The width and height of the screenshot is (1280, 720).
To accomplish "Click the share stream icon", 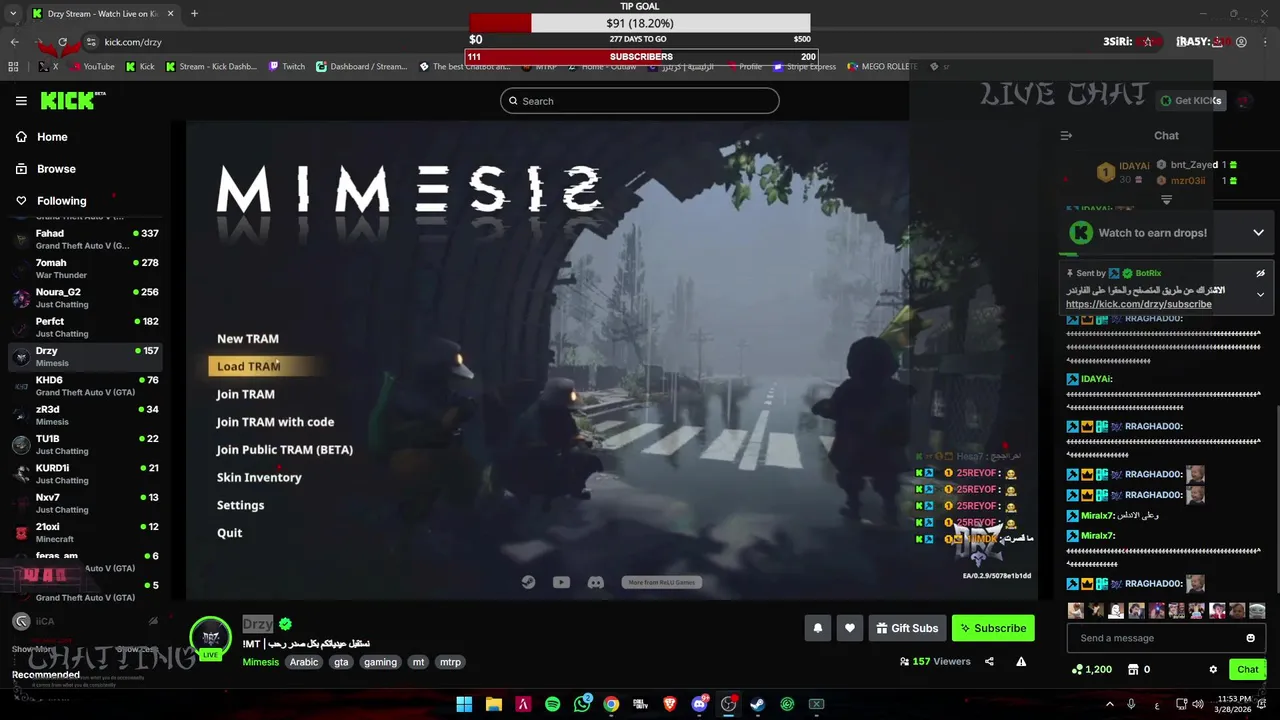I will (x=989, y=661).
